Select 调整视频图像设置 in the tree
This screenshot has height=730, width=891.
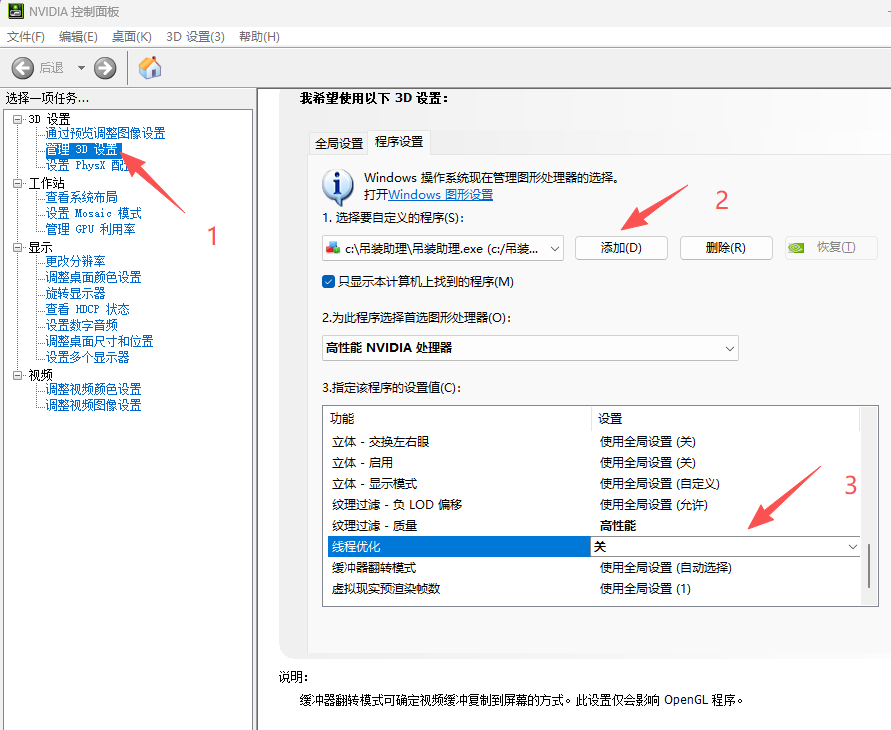point(93,405)
